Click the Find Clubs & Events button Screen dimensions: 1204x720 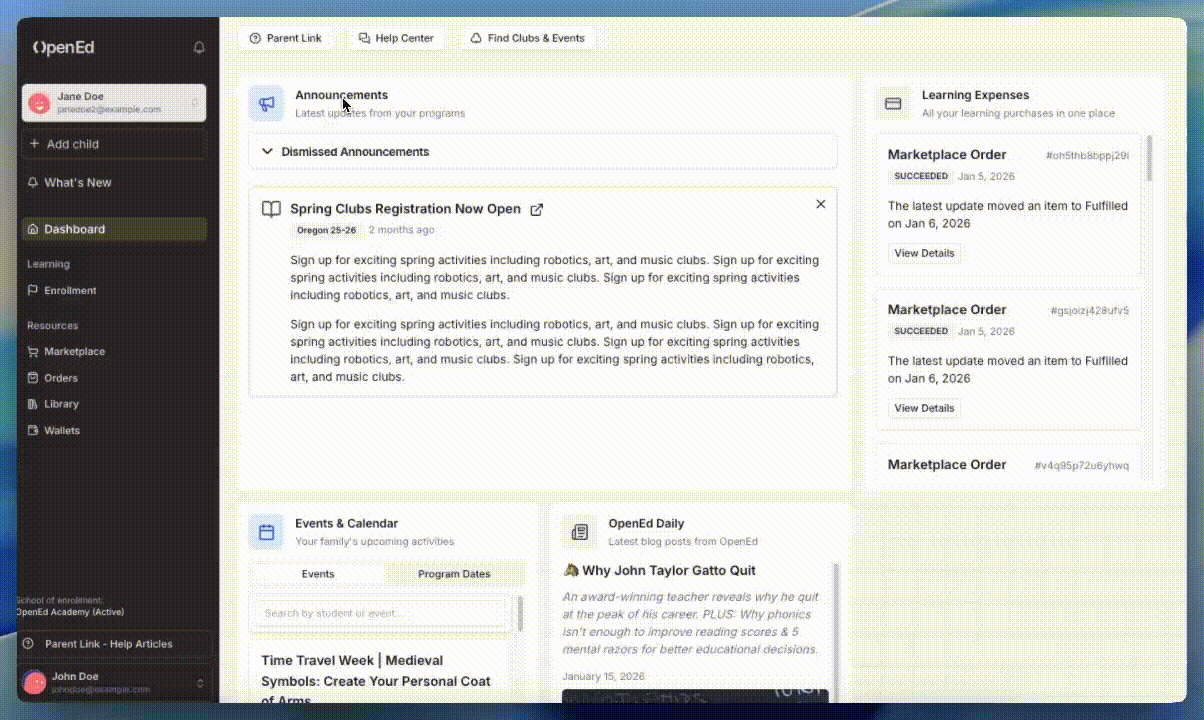click(x=527, y=38)
